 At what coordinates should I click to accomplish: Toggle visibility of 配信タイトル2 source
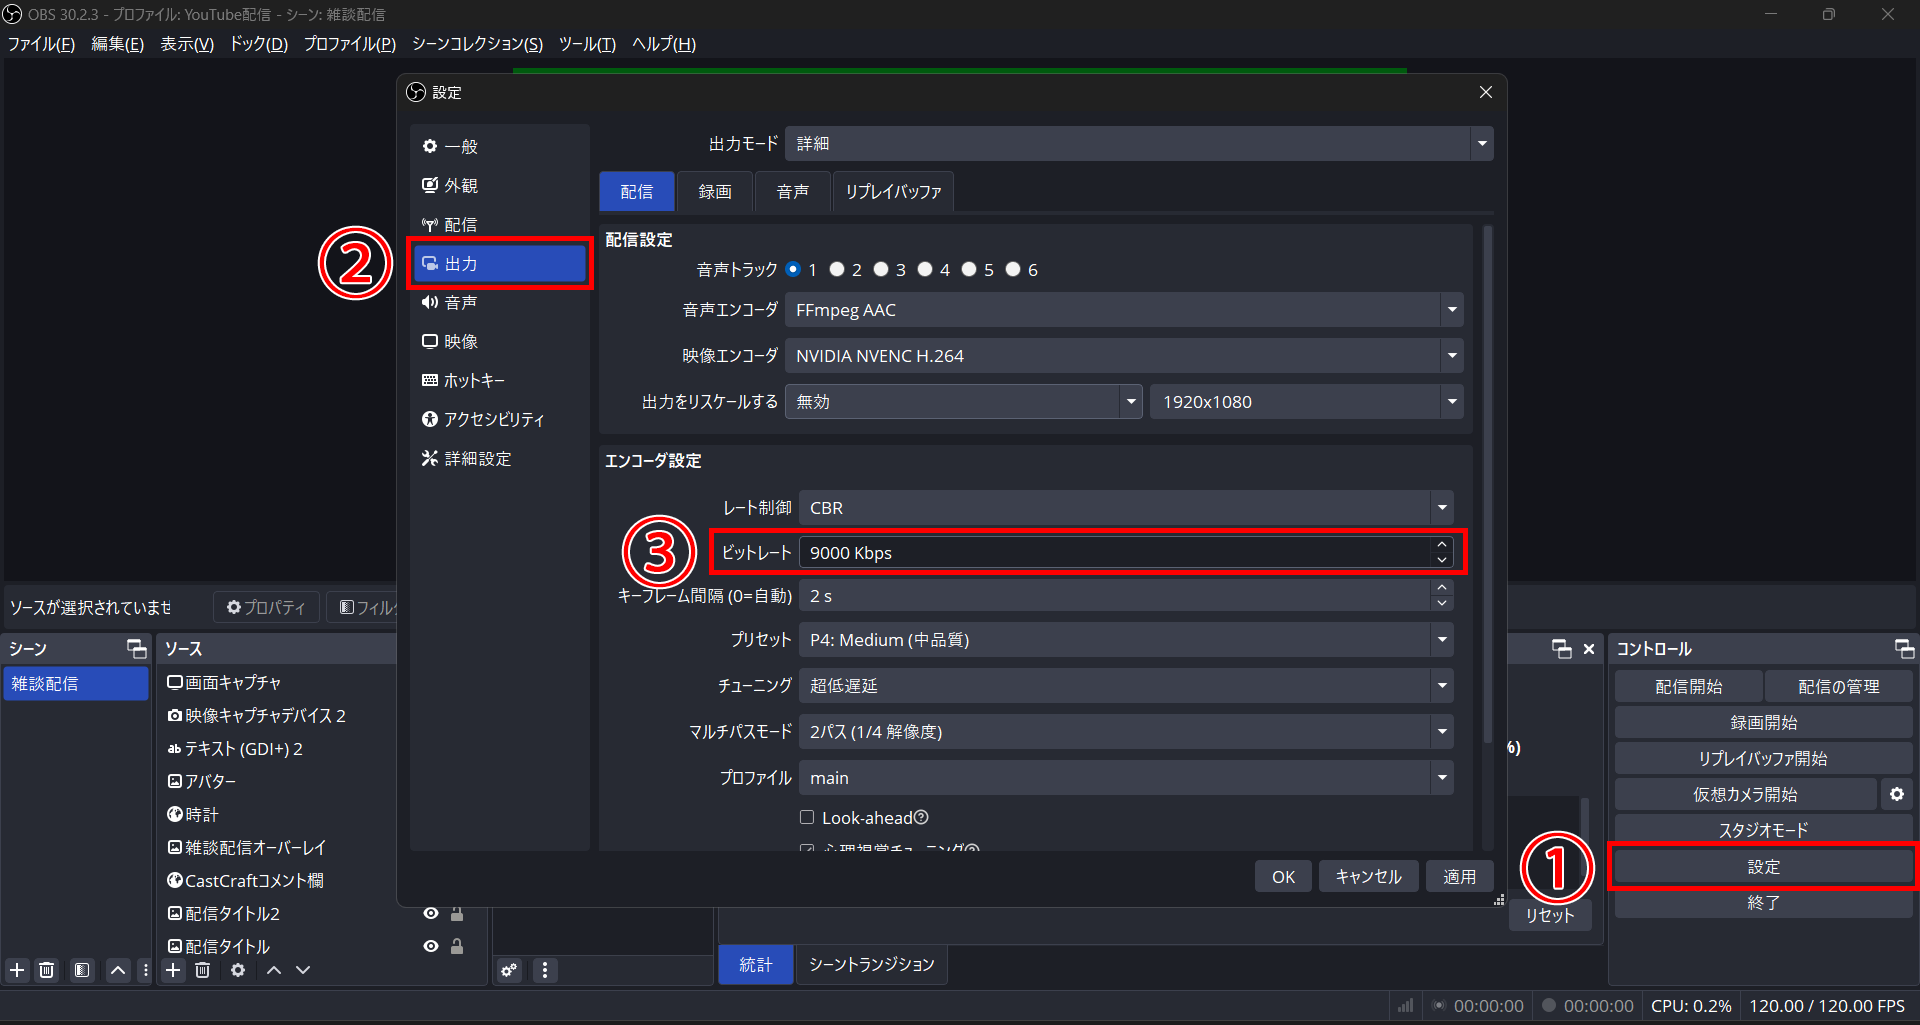(431, 913)
